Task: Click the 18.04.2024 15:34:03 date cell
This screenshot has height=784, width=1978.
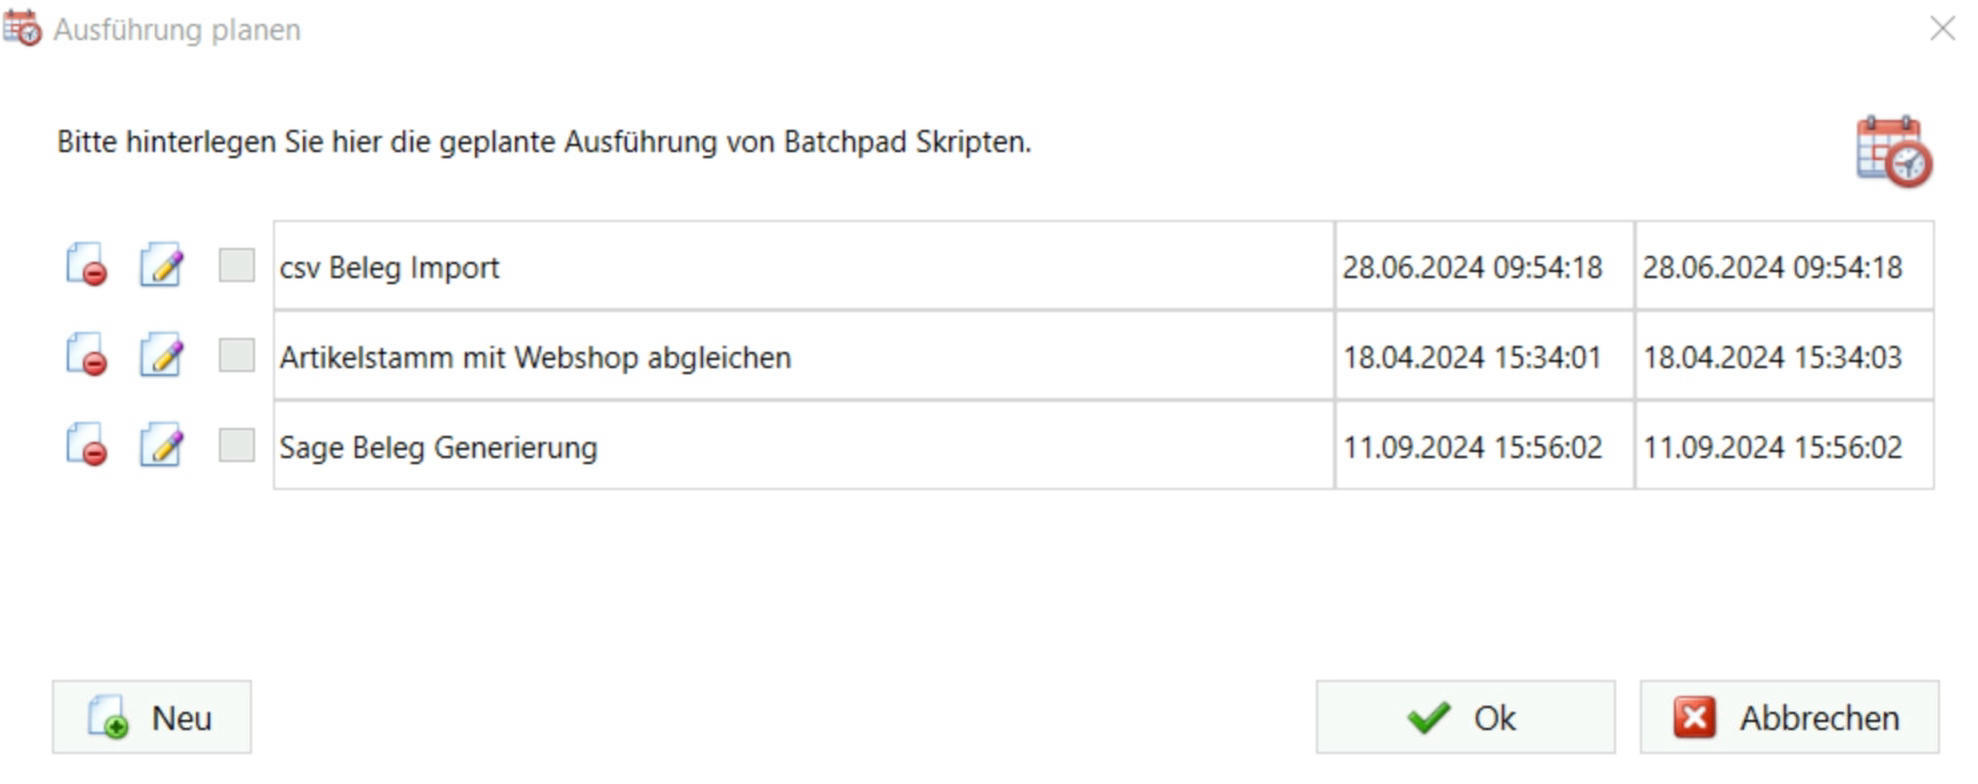Action: pyautogui.click(x=1784, y=357)
